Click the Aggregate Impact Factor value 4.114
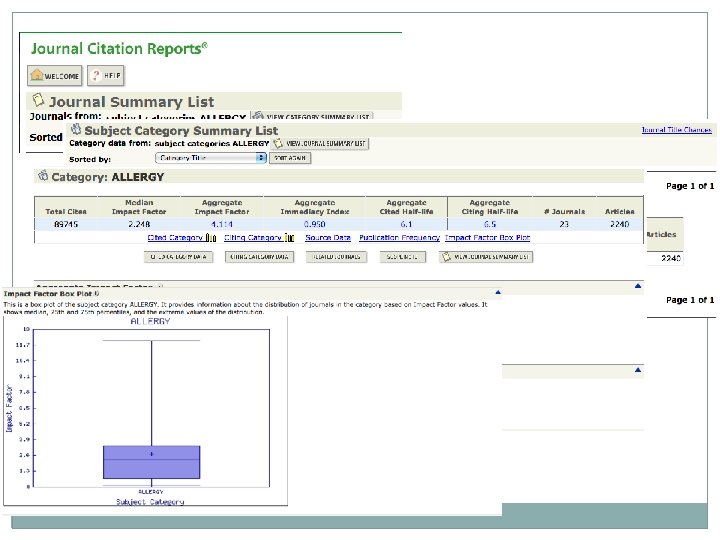Image resolution: width=720 pixels, height=540 pixels. pyautogui.click(x=222, y=224)
